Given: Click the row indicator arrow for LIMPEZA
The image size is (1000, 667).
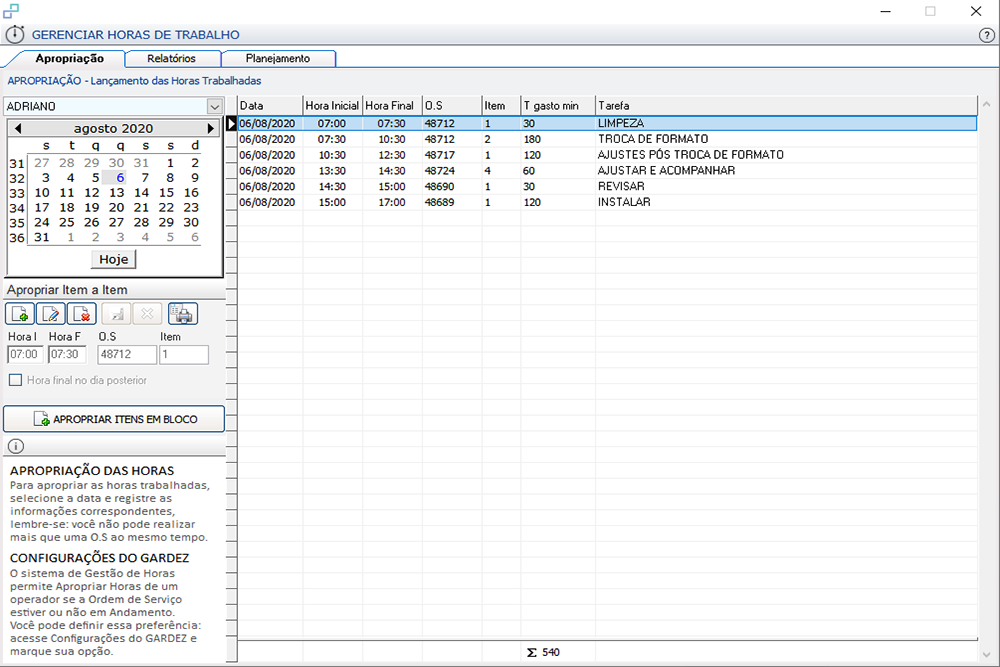Looking at the screenshot, I should (232, 124).
